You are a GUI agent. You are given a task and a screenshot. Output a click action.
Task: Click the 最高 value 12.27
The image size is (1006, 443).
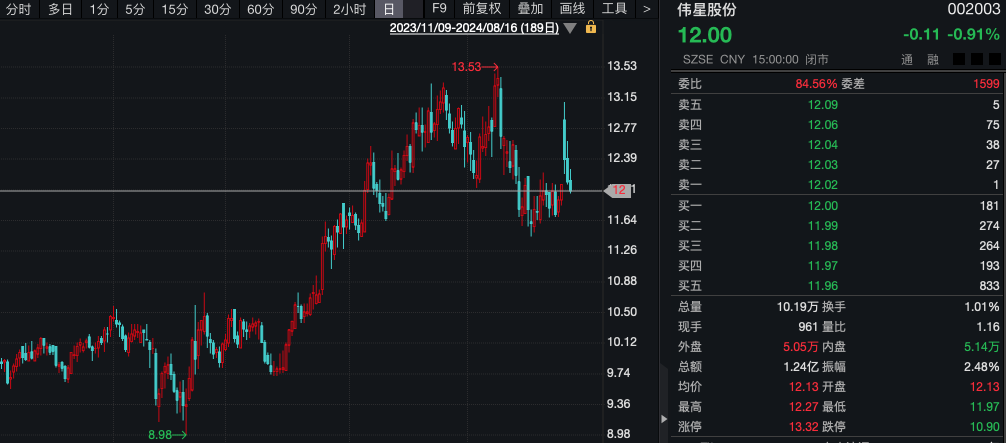tap(804, 406)
